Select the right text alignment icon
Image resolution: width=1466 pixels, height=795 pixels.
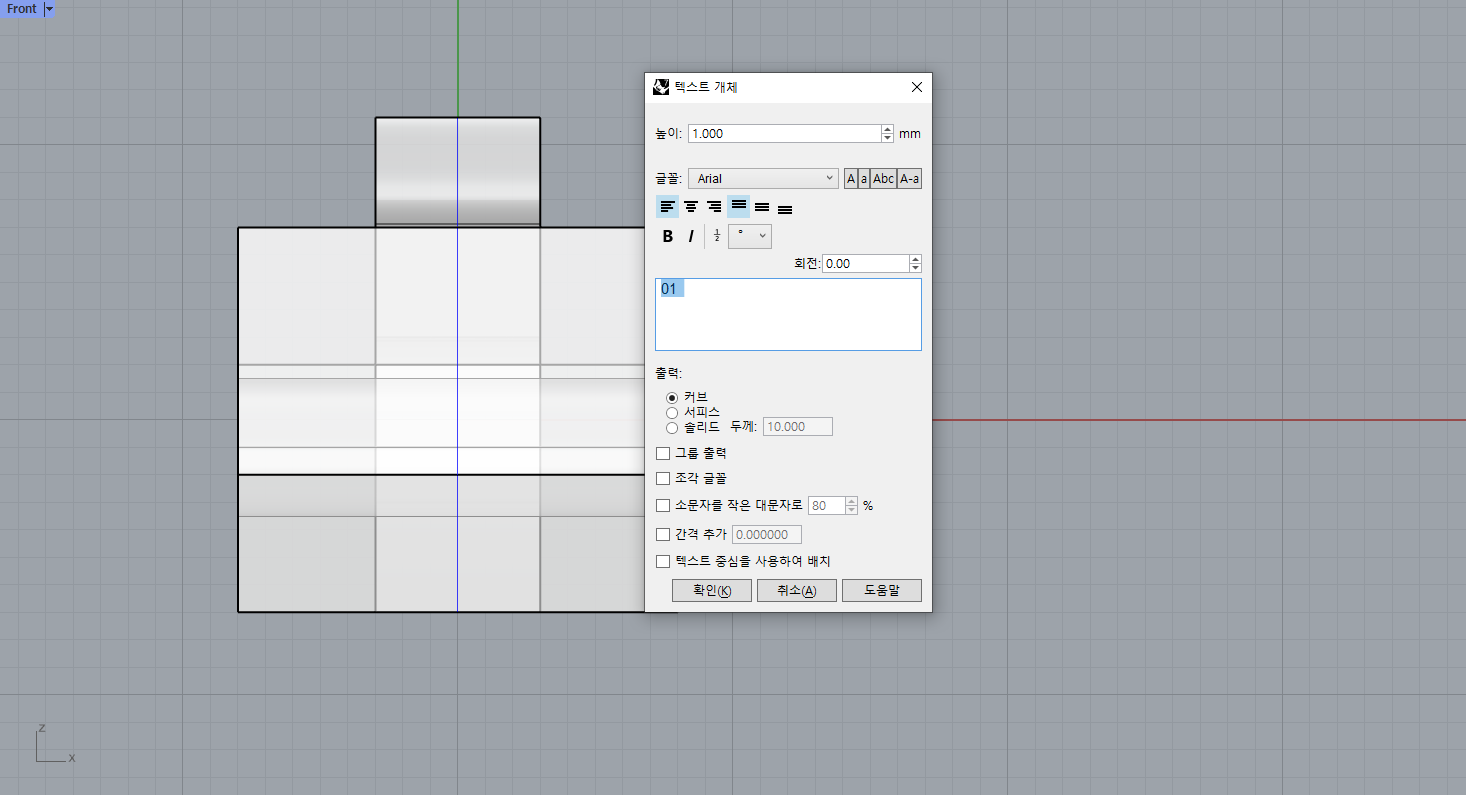tap(714, 207)
